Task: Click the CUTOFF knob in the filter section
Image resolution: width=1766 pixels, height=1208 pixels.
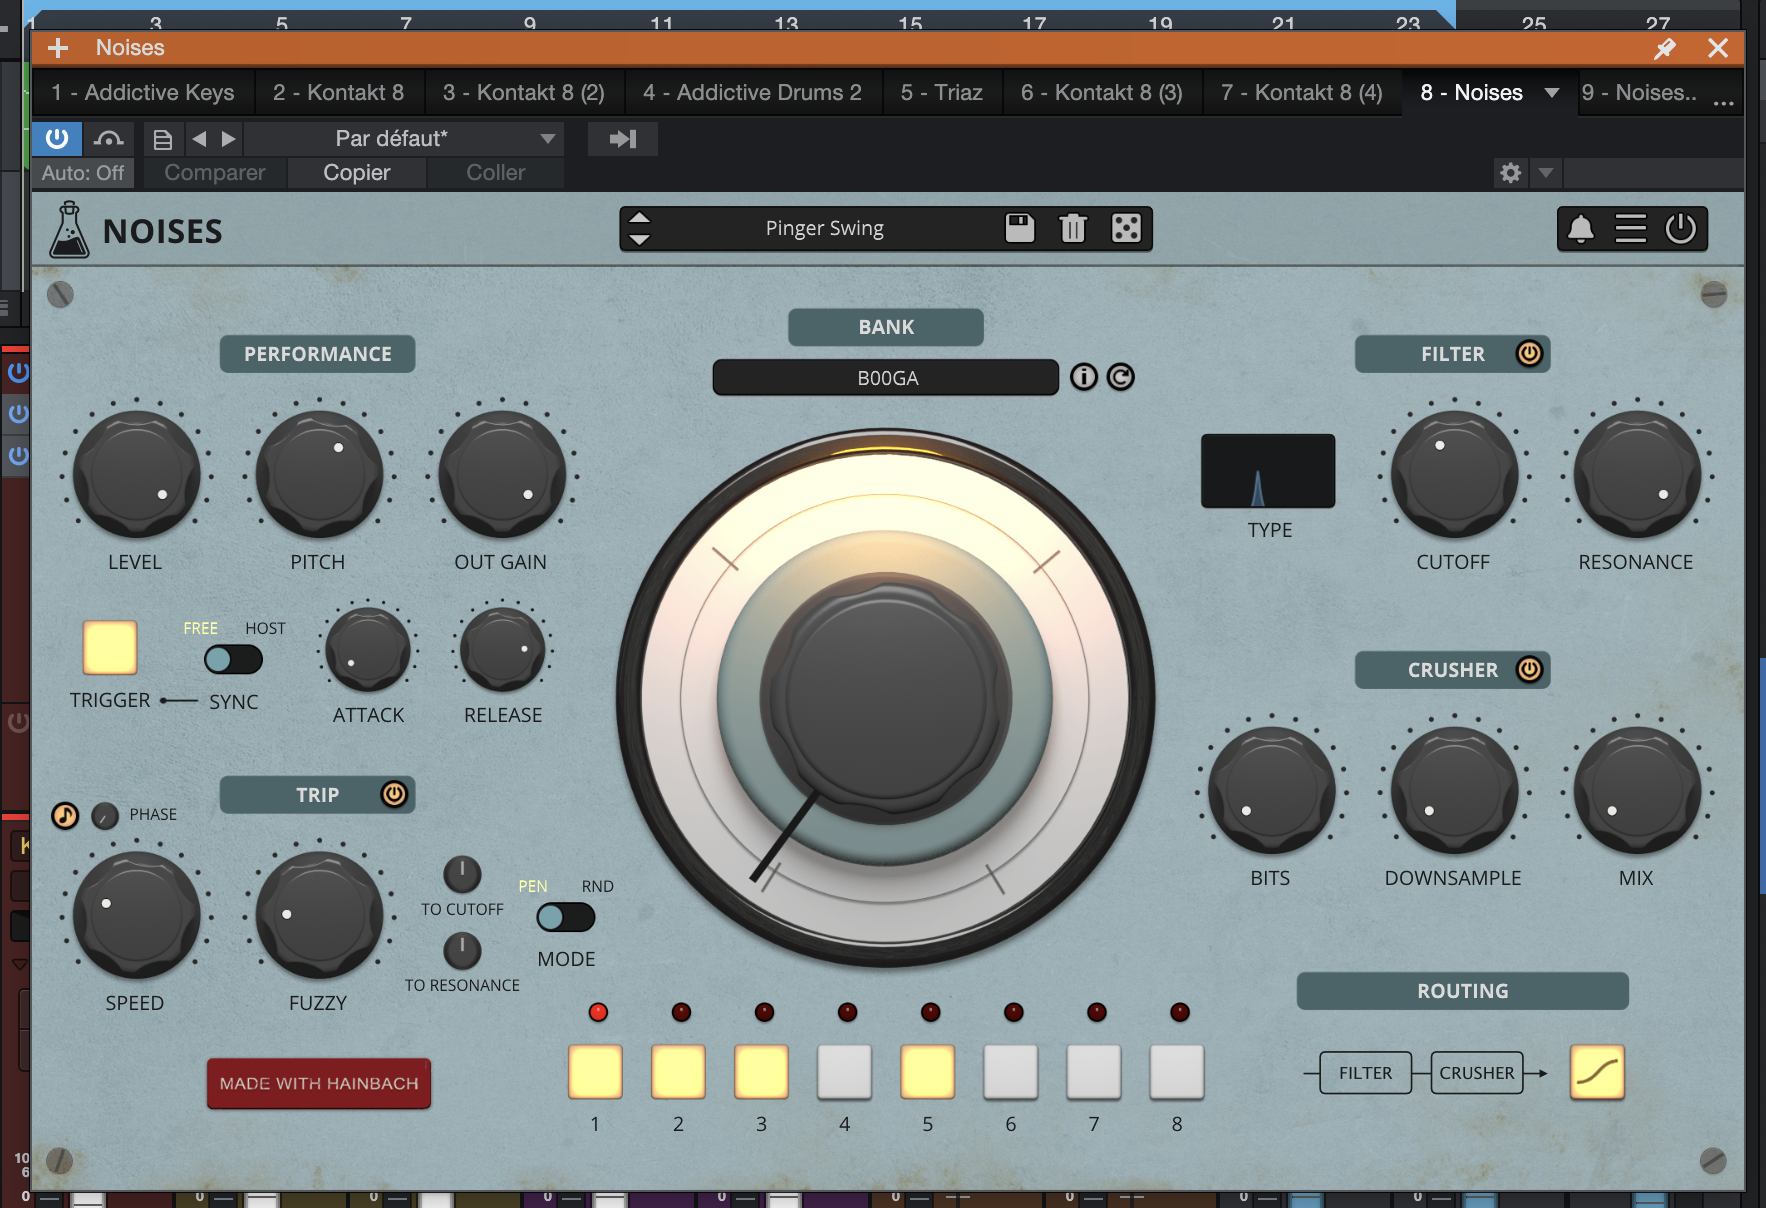Action: tap(1453, 475)
